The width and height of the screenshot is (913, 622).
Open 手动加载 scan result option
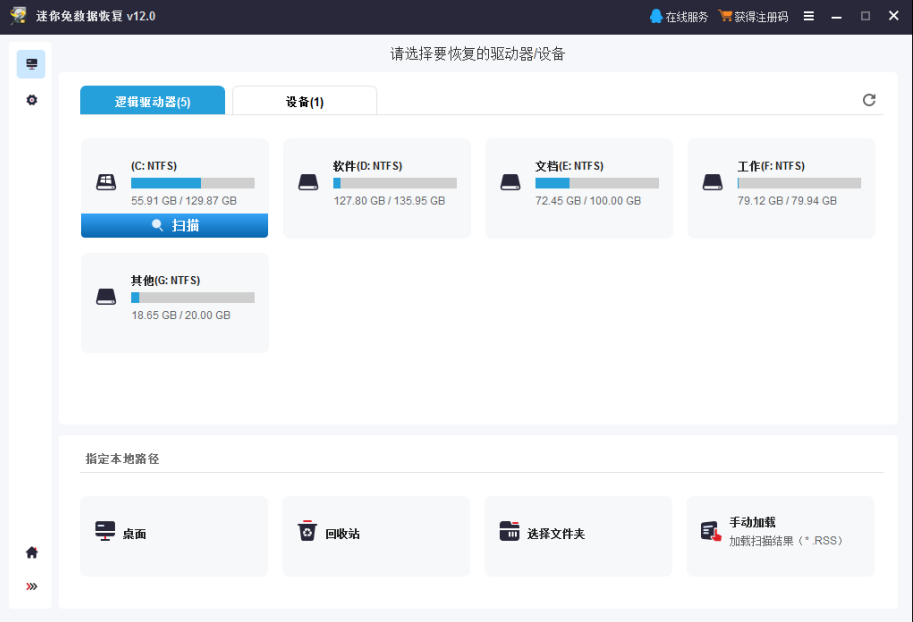(x=780, y=536)
